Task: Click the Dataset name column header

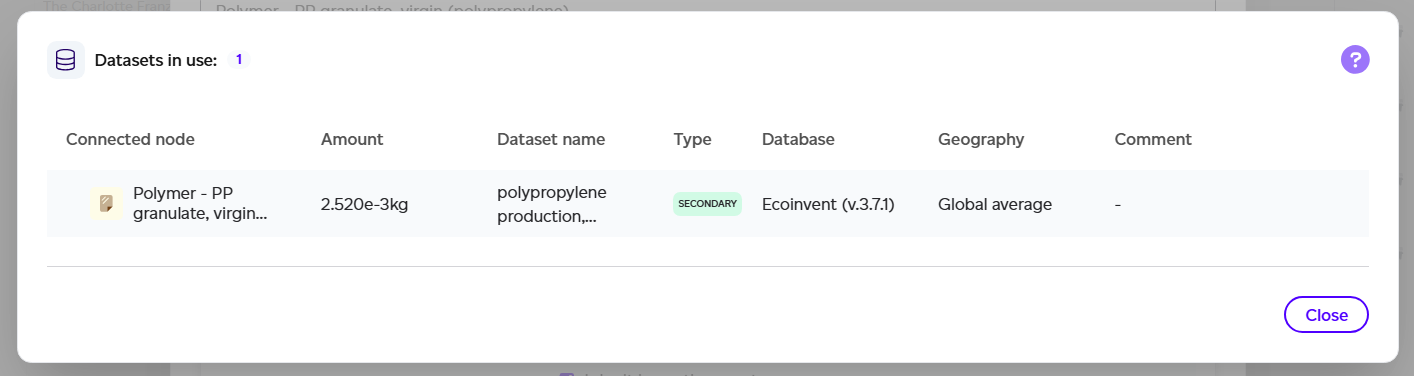Action: [551, 139]
